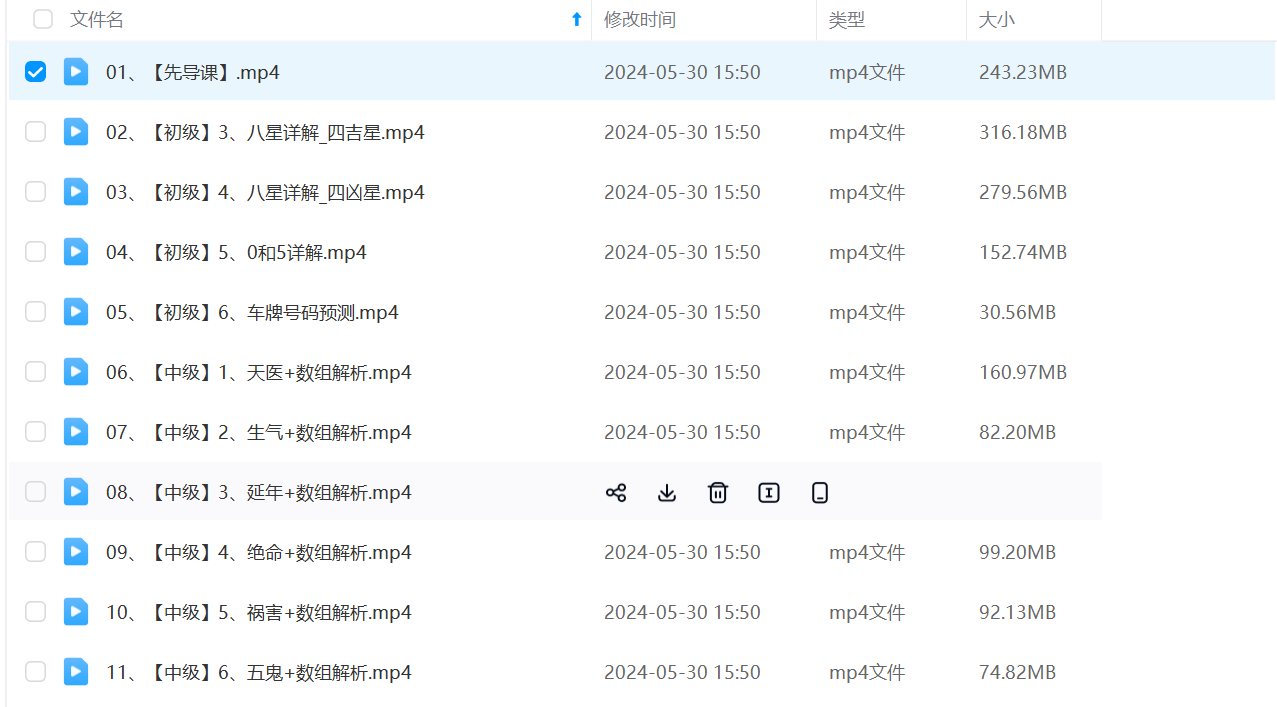The image size is (1277, 707).
Task: Click the file name 10、【中级】5、祸害+数组解析.mp4
Action: 258,612
